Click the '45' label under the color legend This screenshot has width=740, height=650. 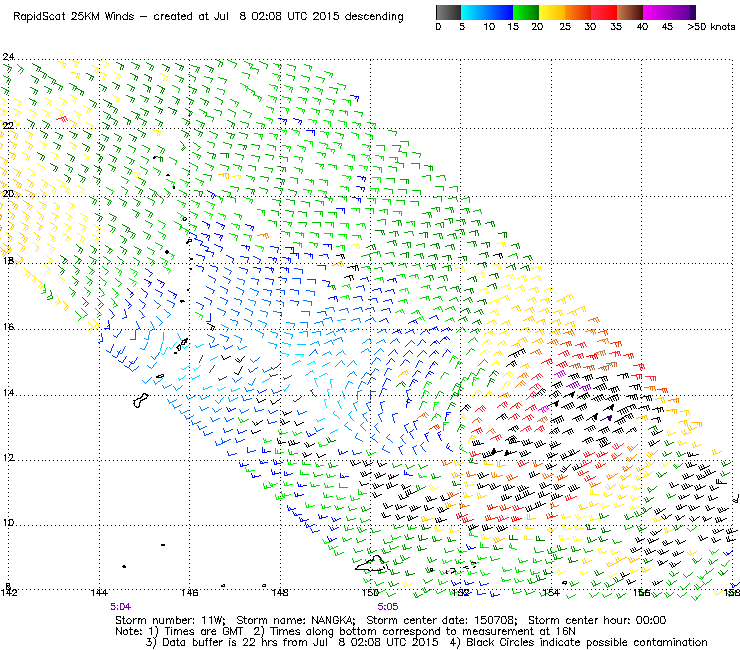[667, 27]
